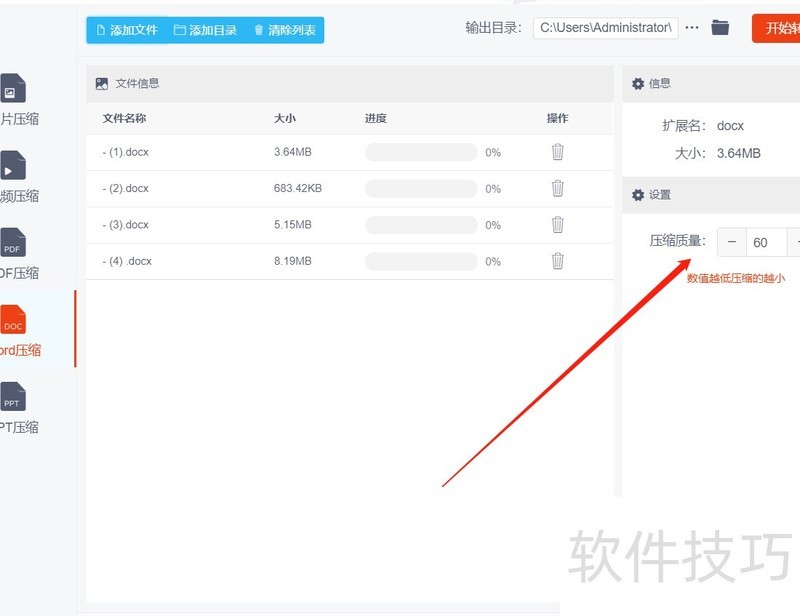Image resolution: width=800 pixels, height=616 pixels.
Task: Click the 5.15MB size cell
Action: (292, 225)
